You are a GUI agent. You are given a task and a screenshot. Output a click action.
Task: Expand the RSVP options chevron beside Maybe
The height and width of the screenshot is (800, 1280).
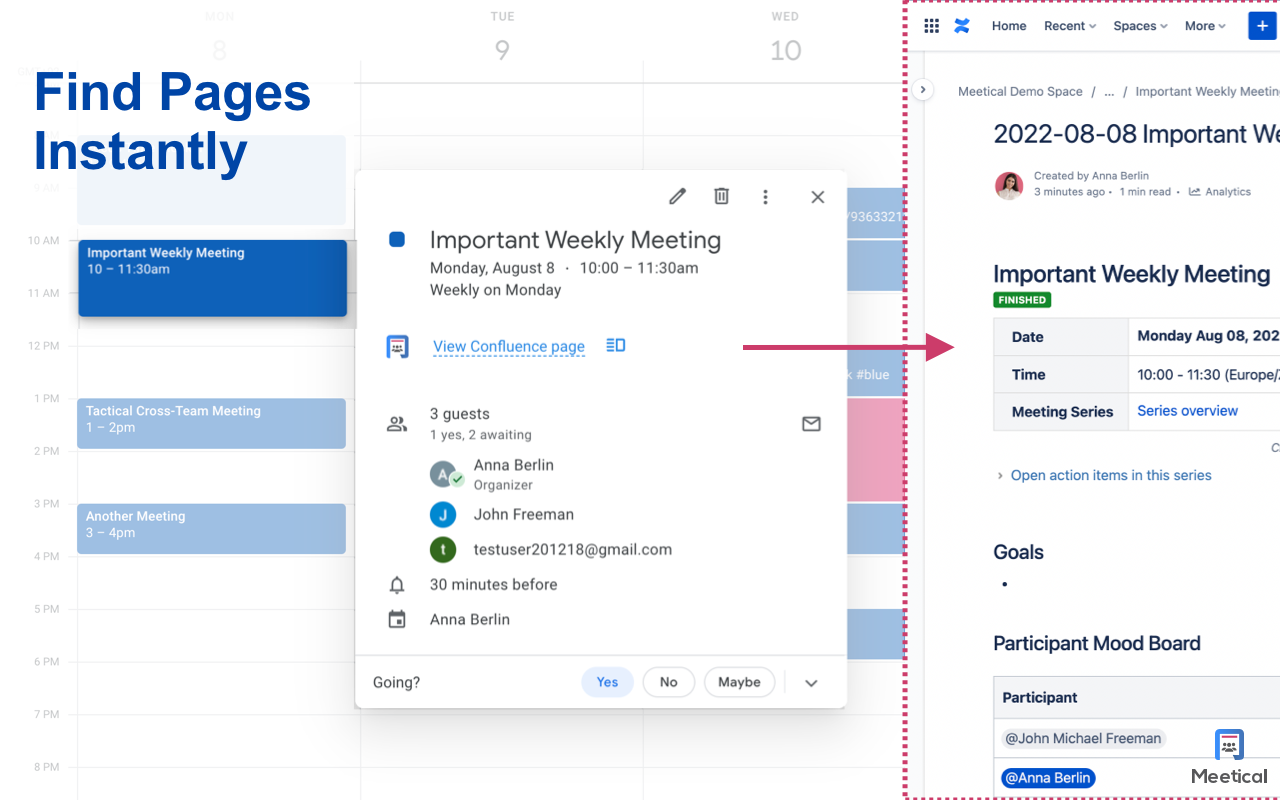[x=810, y=682]
